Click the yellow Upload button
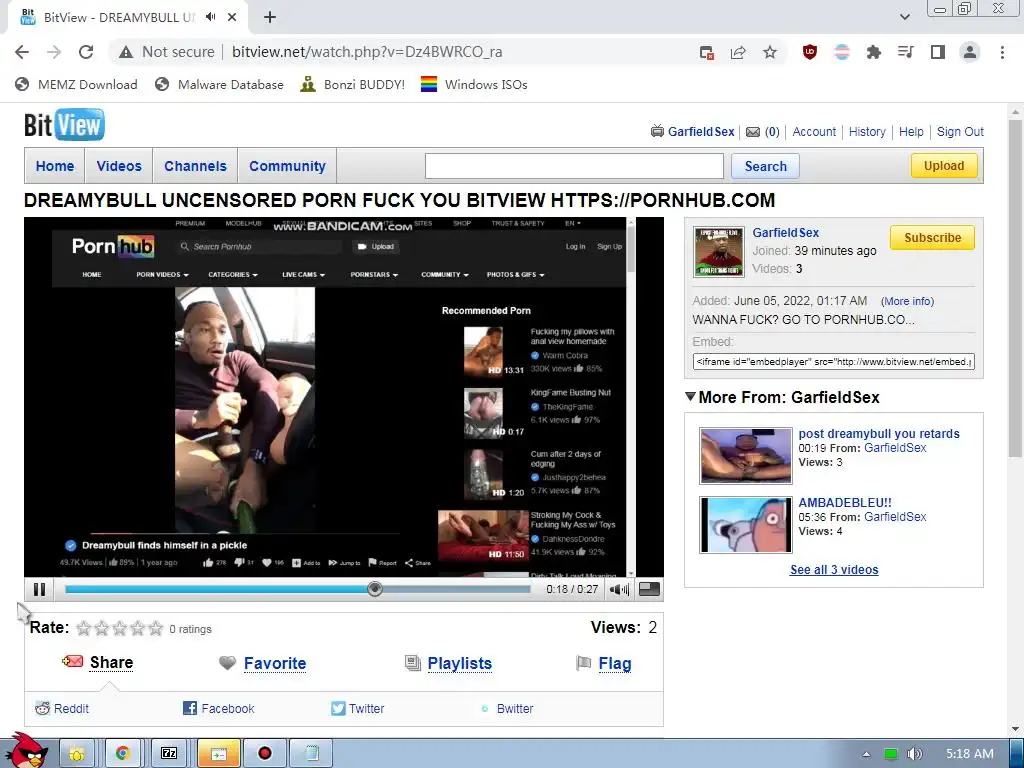 tap(944, 166)
